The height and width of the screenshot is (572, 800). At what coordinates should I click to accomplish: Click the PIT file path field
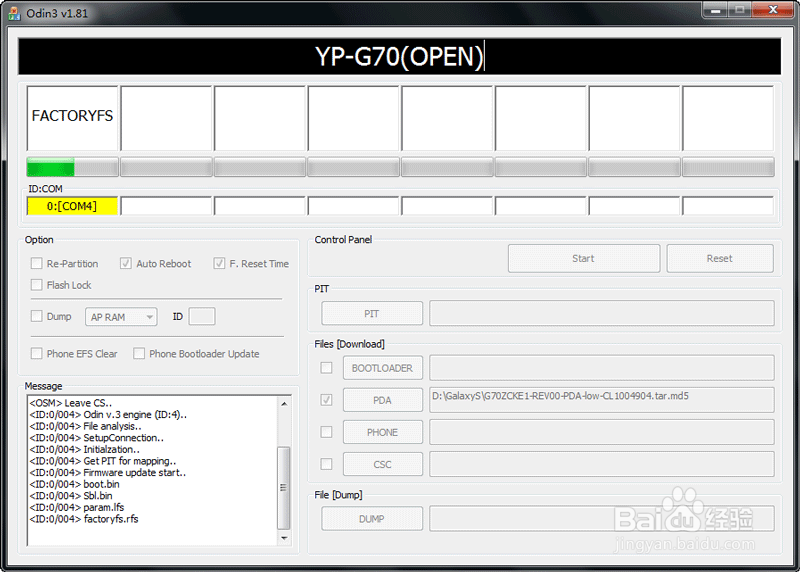tap(602, 313)
